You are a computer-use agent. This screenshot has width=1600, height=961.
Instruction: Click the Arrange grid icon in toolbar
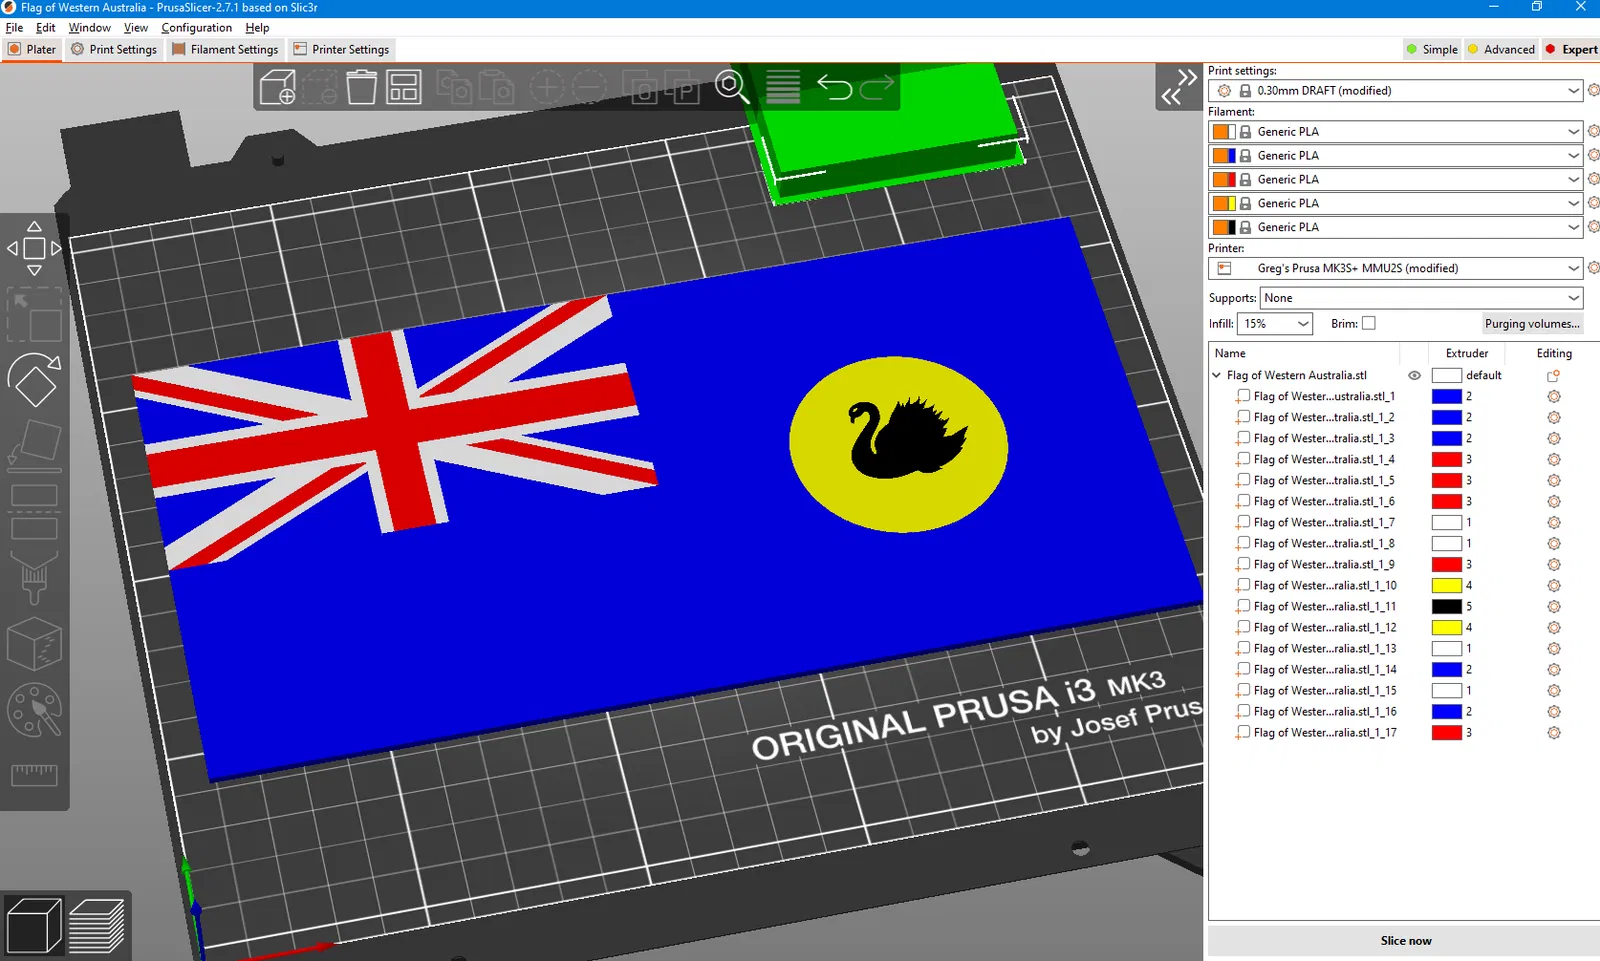click(x=404, y=88)
